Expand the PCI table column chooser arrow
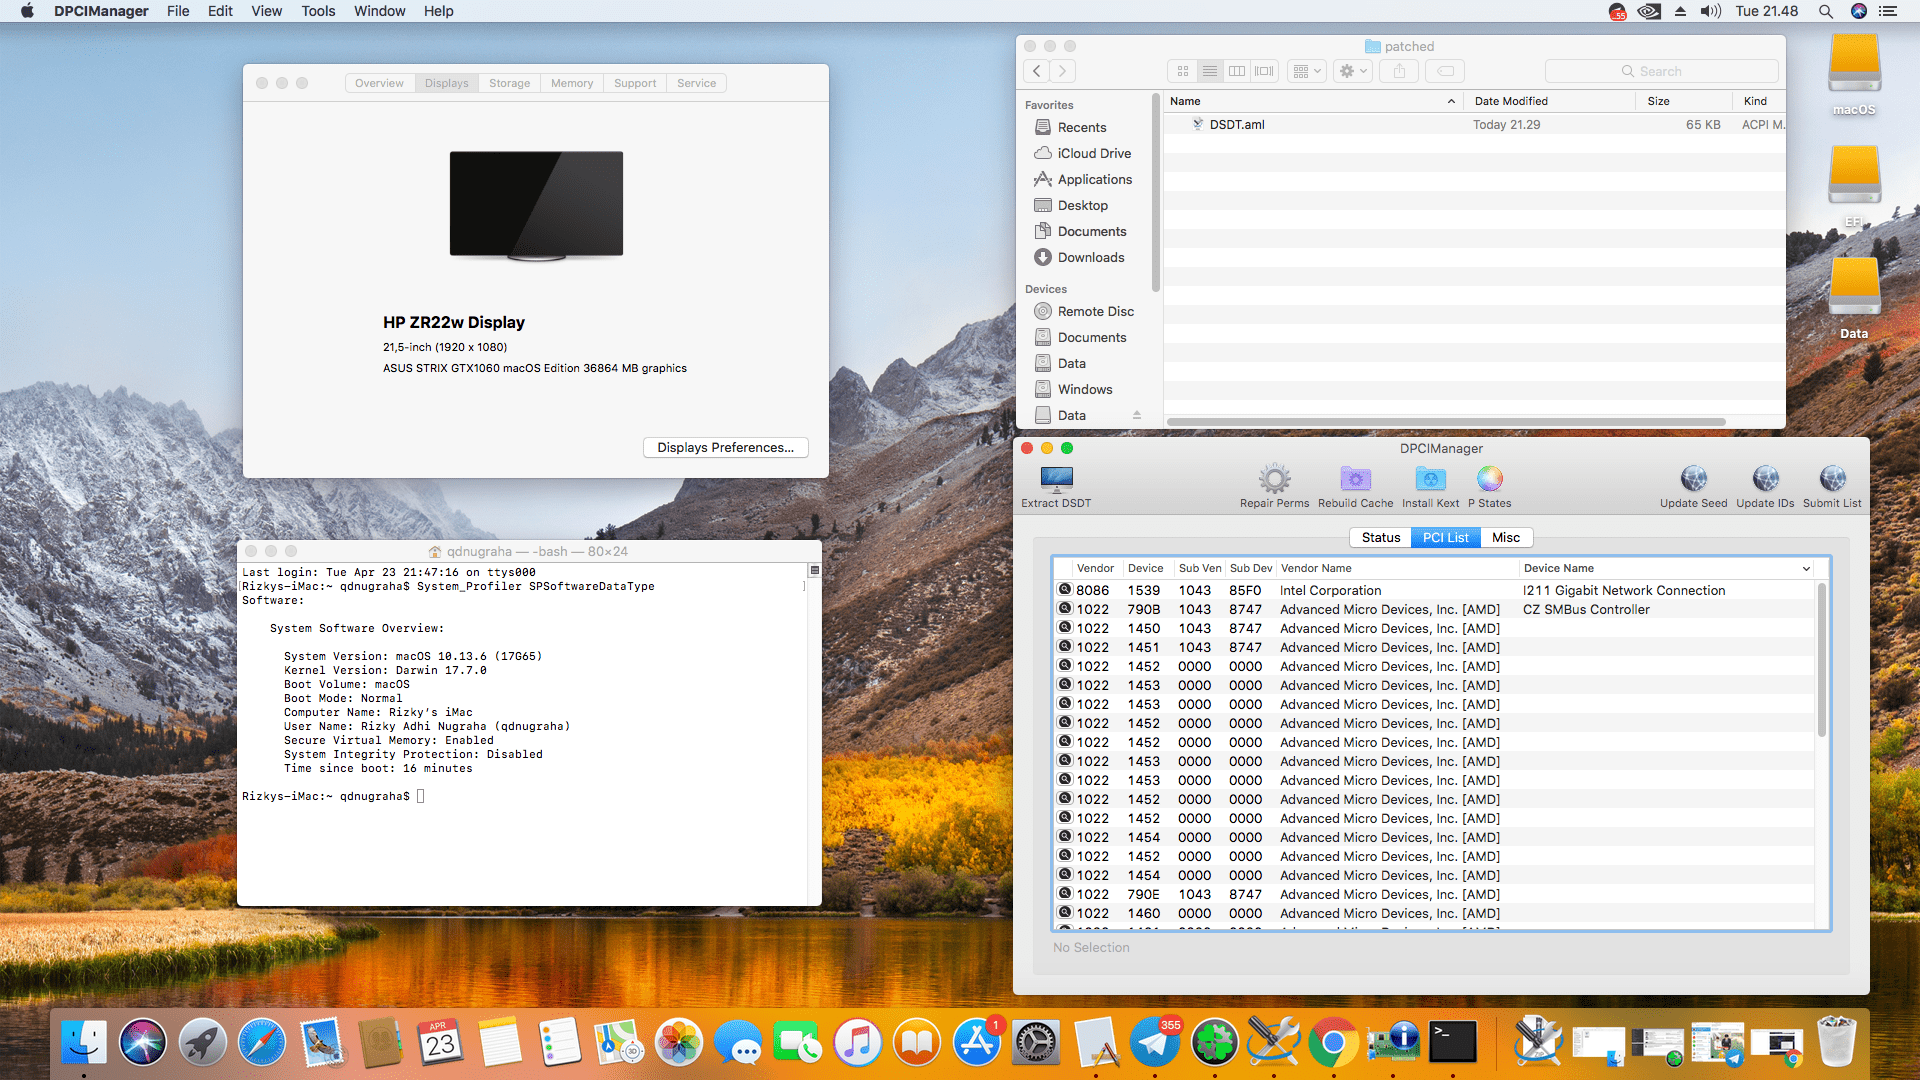The height and width of the screenshot is (1080, 1920). coord(1806,569)
